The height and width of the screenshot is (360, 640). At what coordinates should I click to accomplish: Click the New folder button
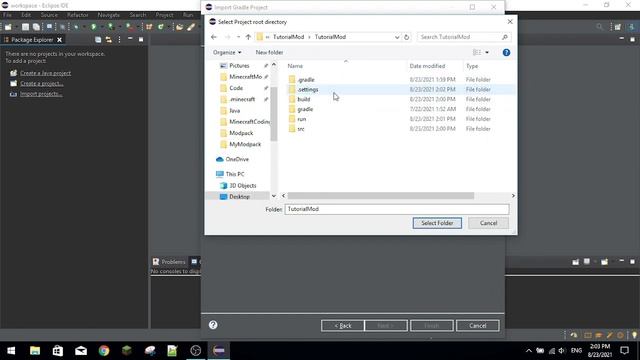coord(269,52)
